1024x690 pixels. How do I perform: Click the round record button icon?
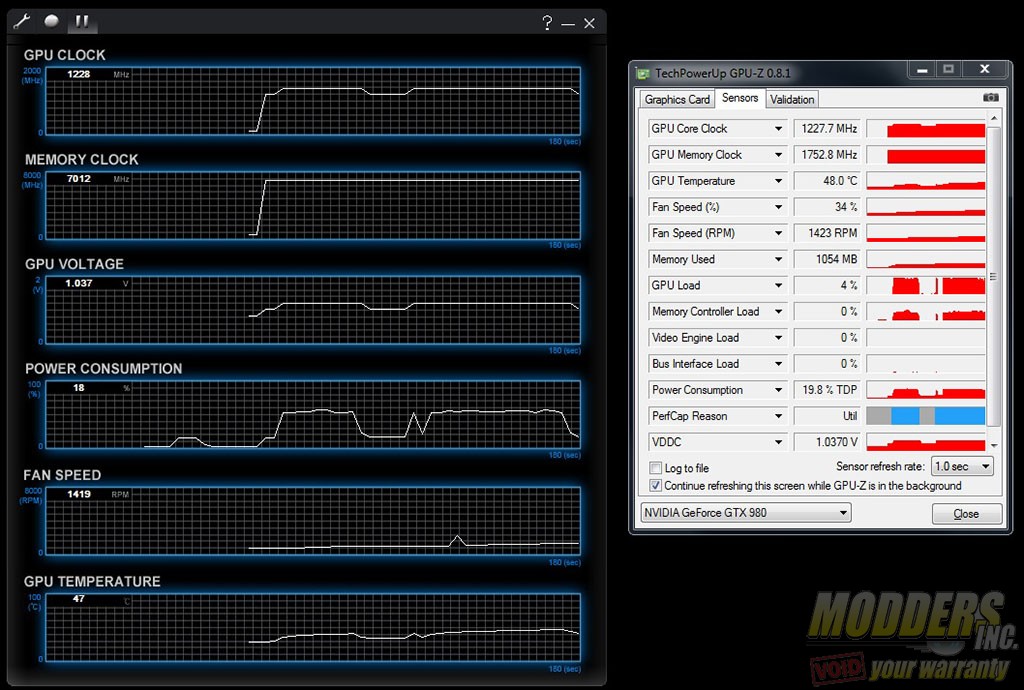pos(52,22)
